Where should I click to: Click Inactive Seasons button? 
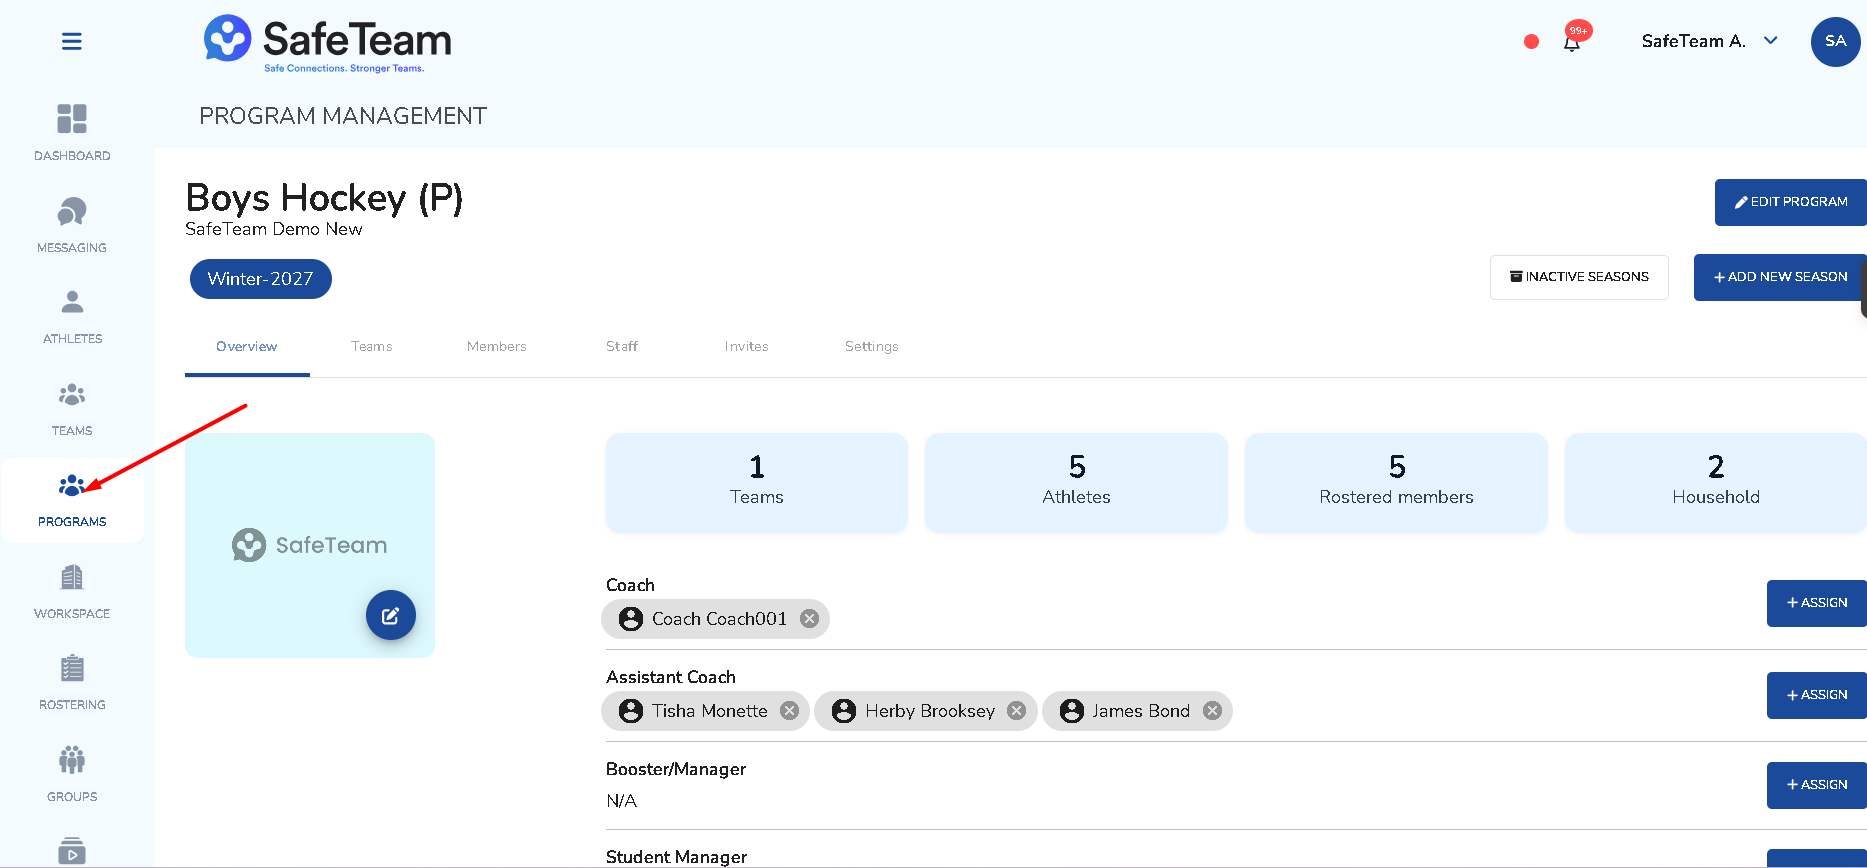1579,277
